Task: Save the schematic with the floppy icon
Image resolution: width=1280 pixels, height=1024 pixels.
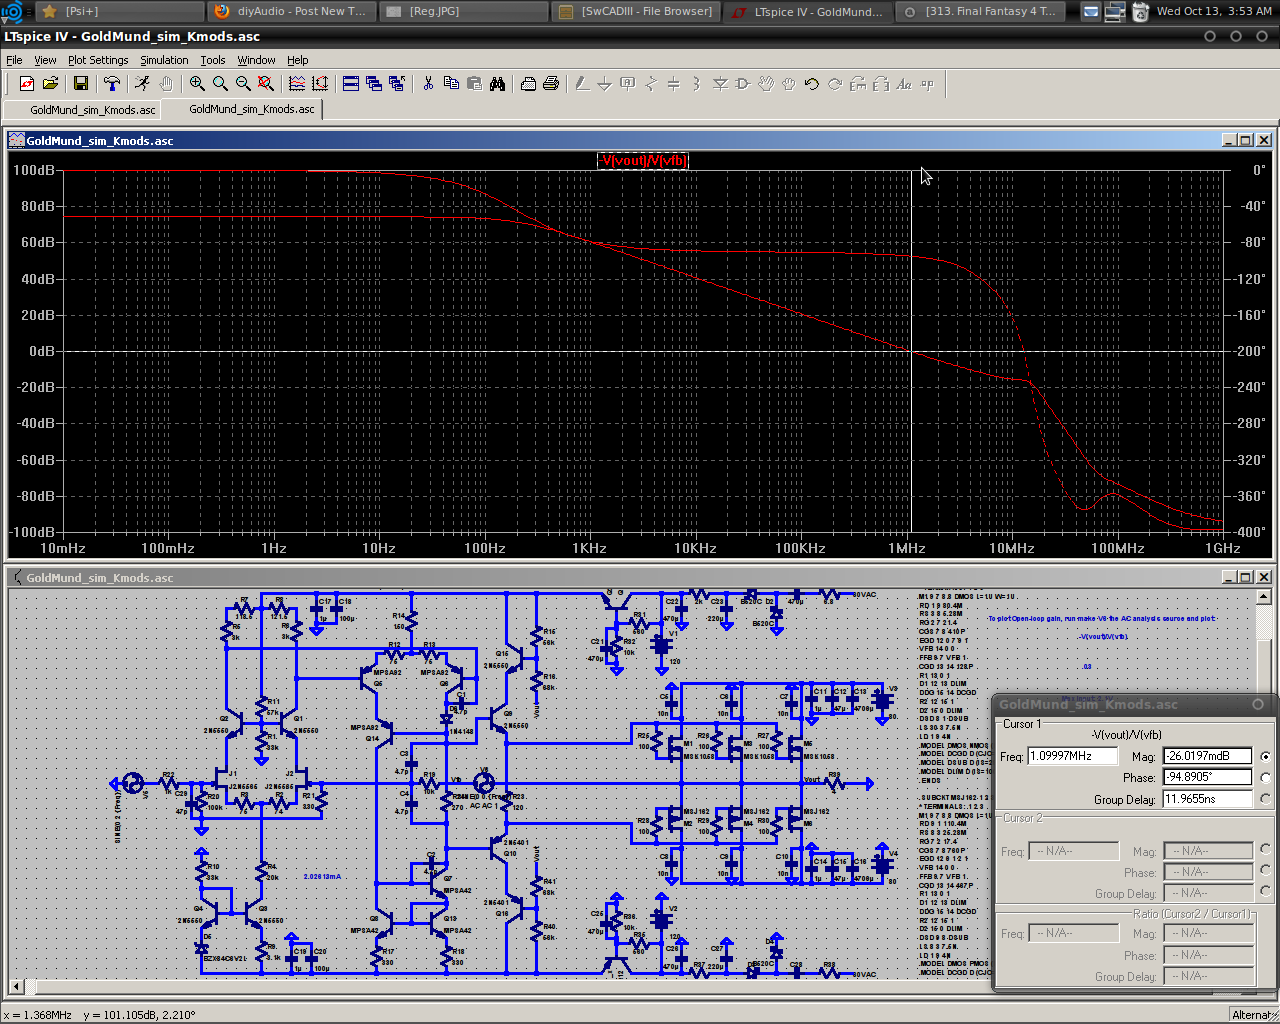Action: coord(81,84)
